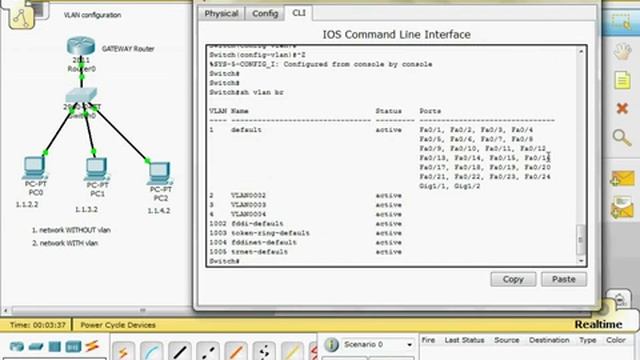This screenshot has height=360, width=640.
Task: Click the 'IOS Command Line Interface' heading
Action: tap(396, 34)
